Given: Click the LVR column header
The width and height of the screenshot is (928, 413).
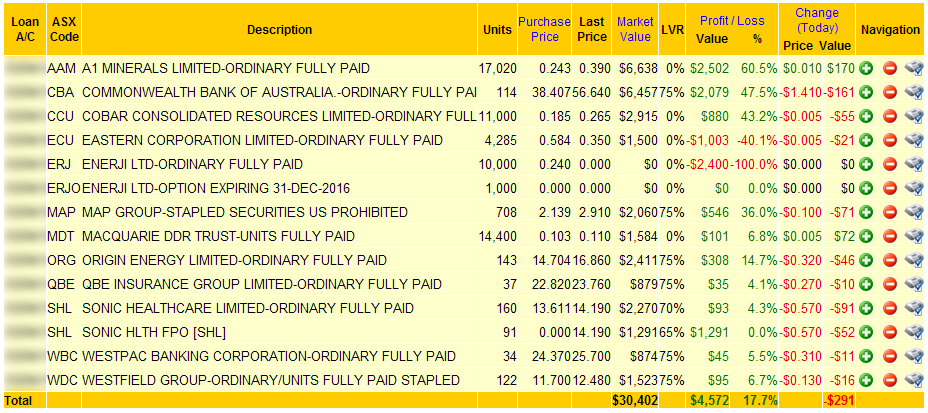Looking at the screenshot, I should 672,30.
